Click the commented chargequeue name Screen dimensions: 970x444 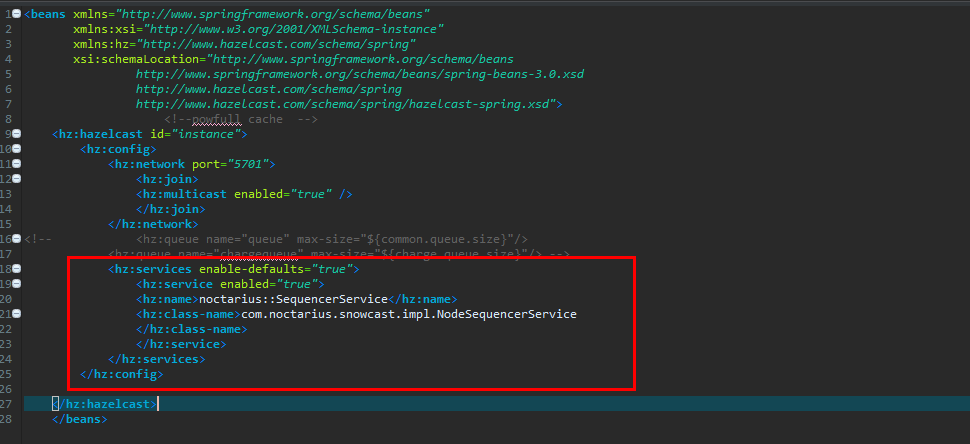coord(259,254)
